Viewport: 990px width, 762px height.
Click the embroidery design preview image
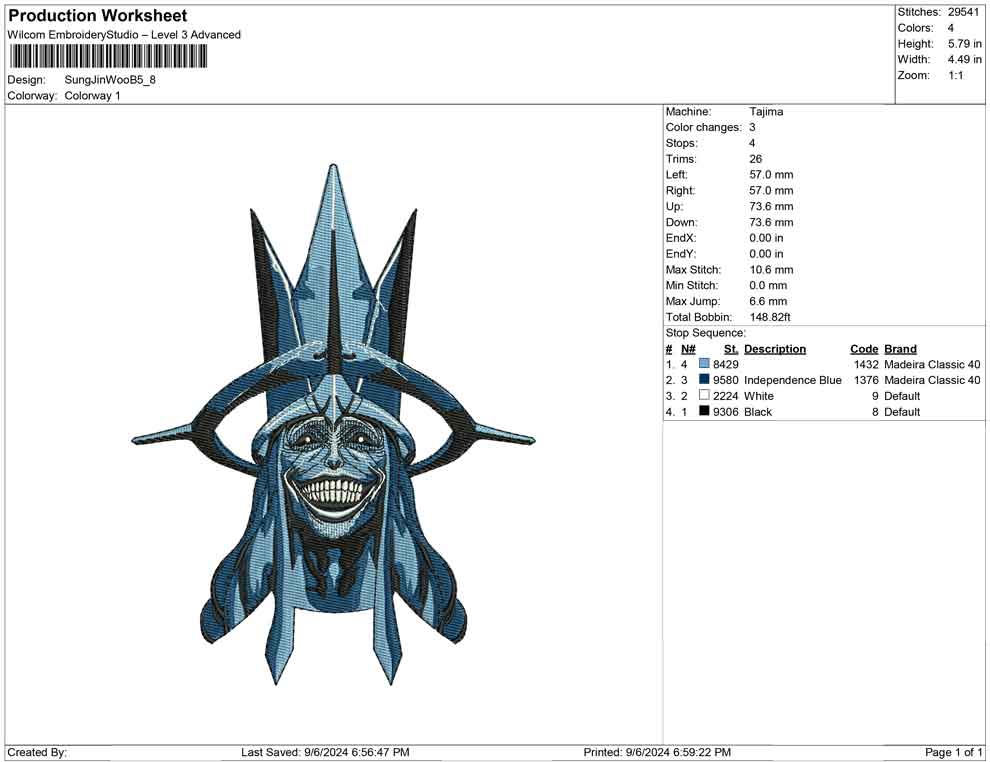point(333,425)
